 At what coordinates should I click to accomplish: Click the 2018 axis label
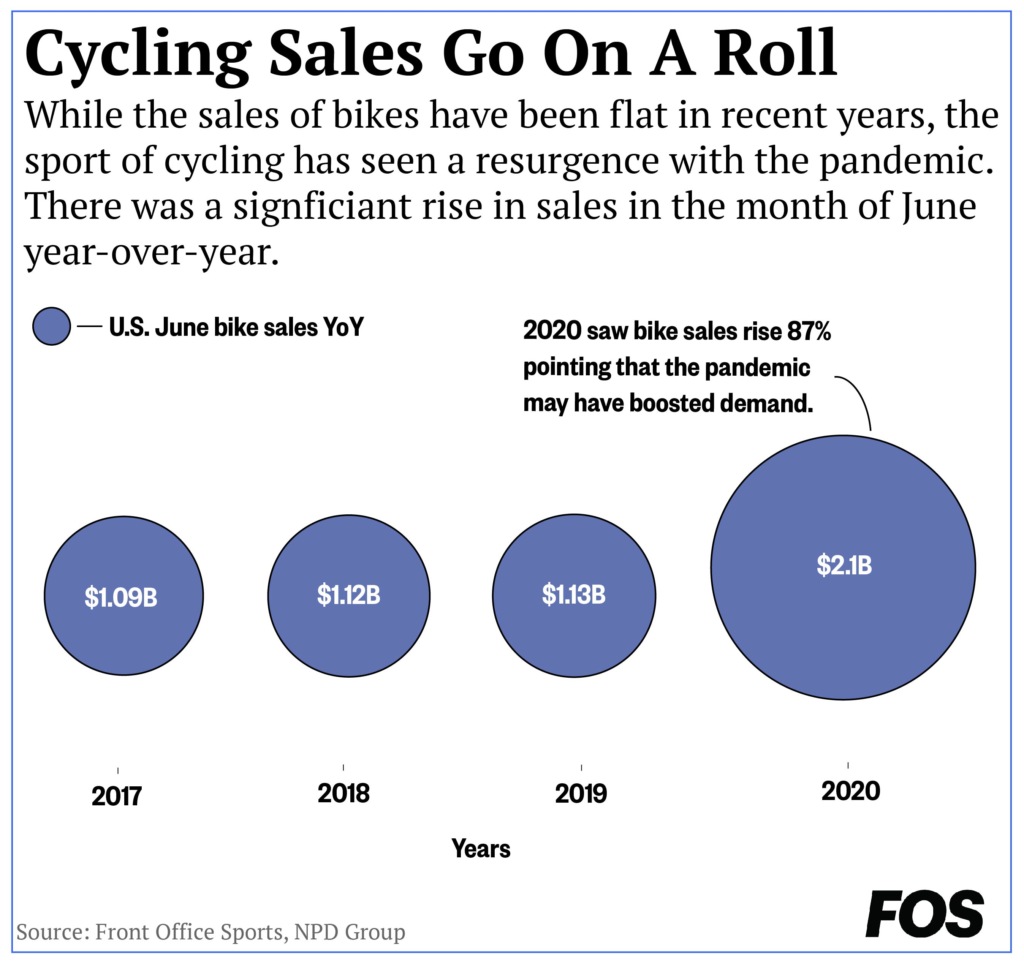(344, 793)
